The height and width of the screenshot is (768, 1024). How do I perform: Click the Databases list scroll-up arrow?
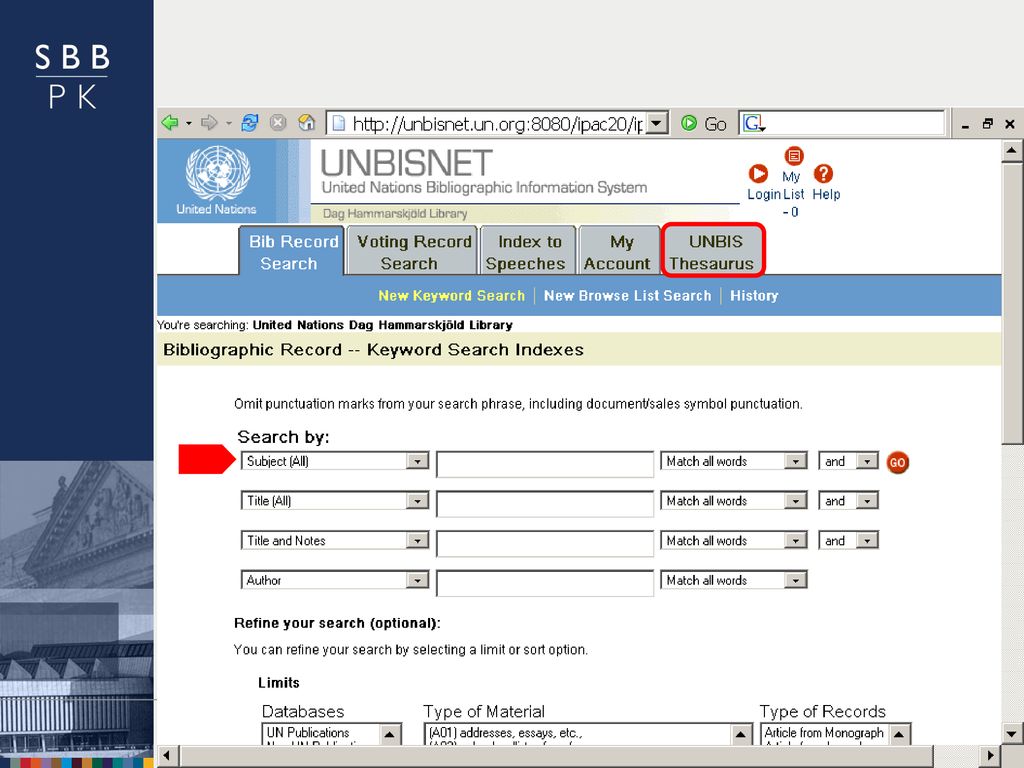point(389,734)
